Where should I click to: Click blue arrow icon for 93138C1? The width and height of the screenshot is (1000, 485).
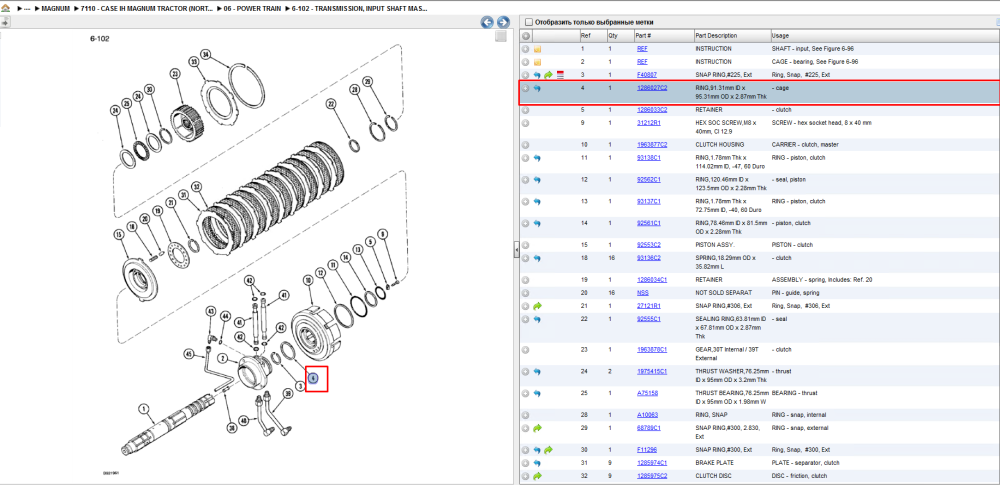click(537, 158)
